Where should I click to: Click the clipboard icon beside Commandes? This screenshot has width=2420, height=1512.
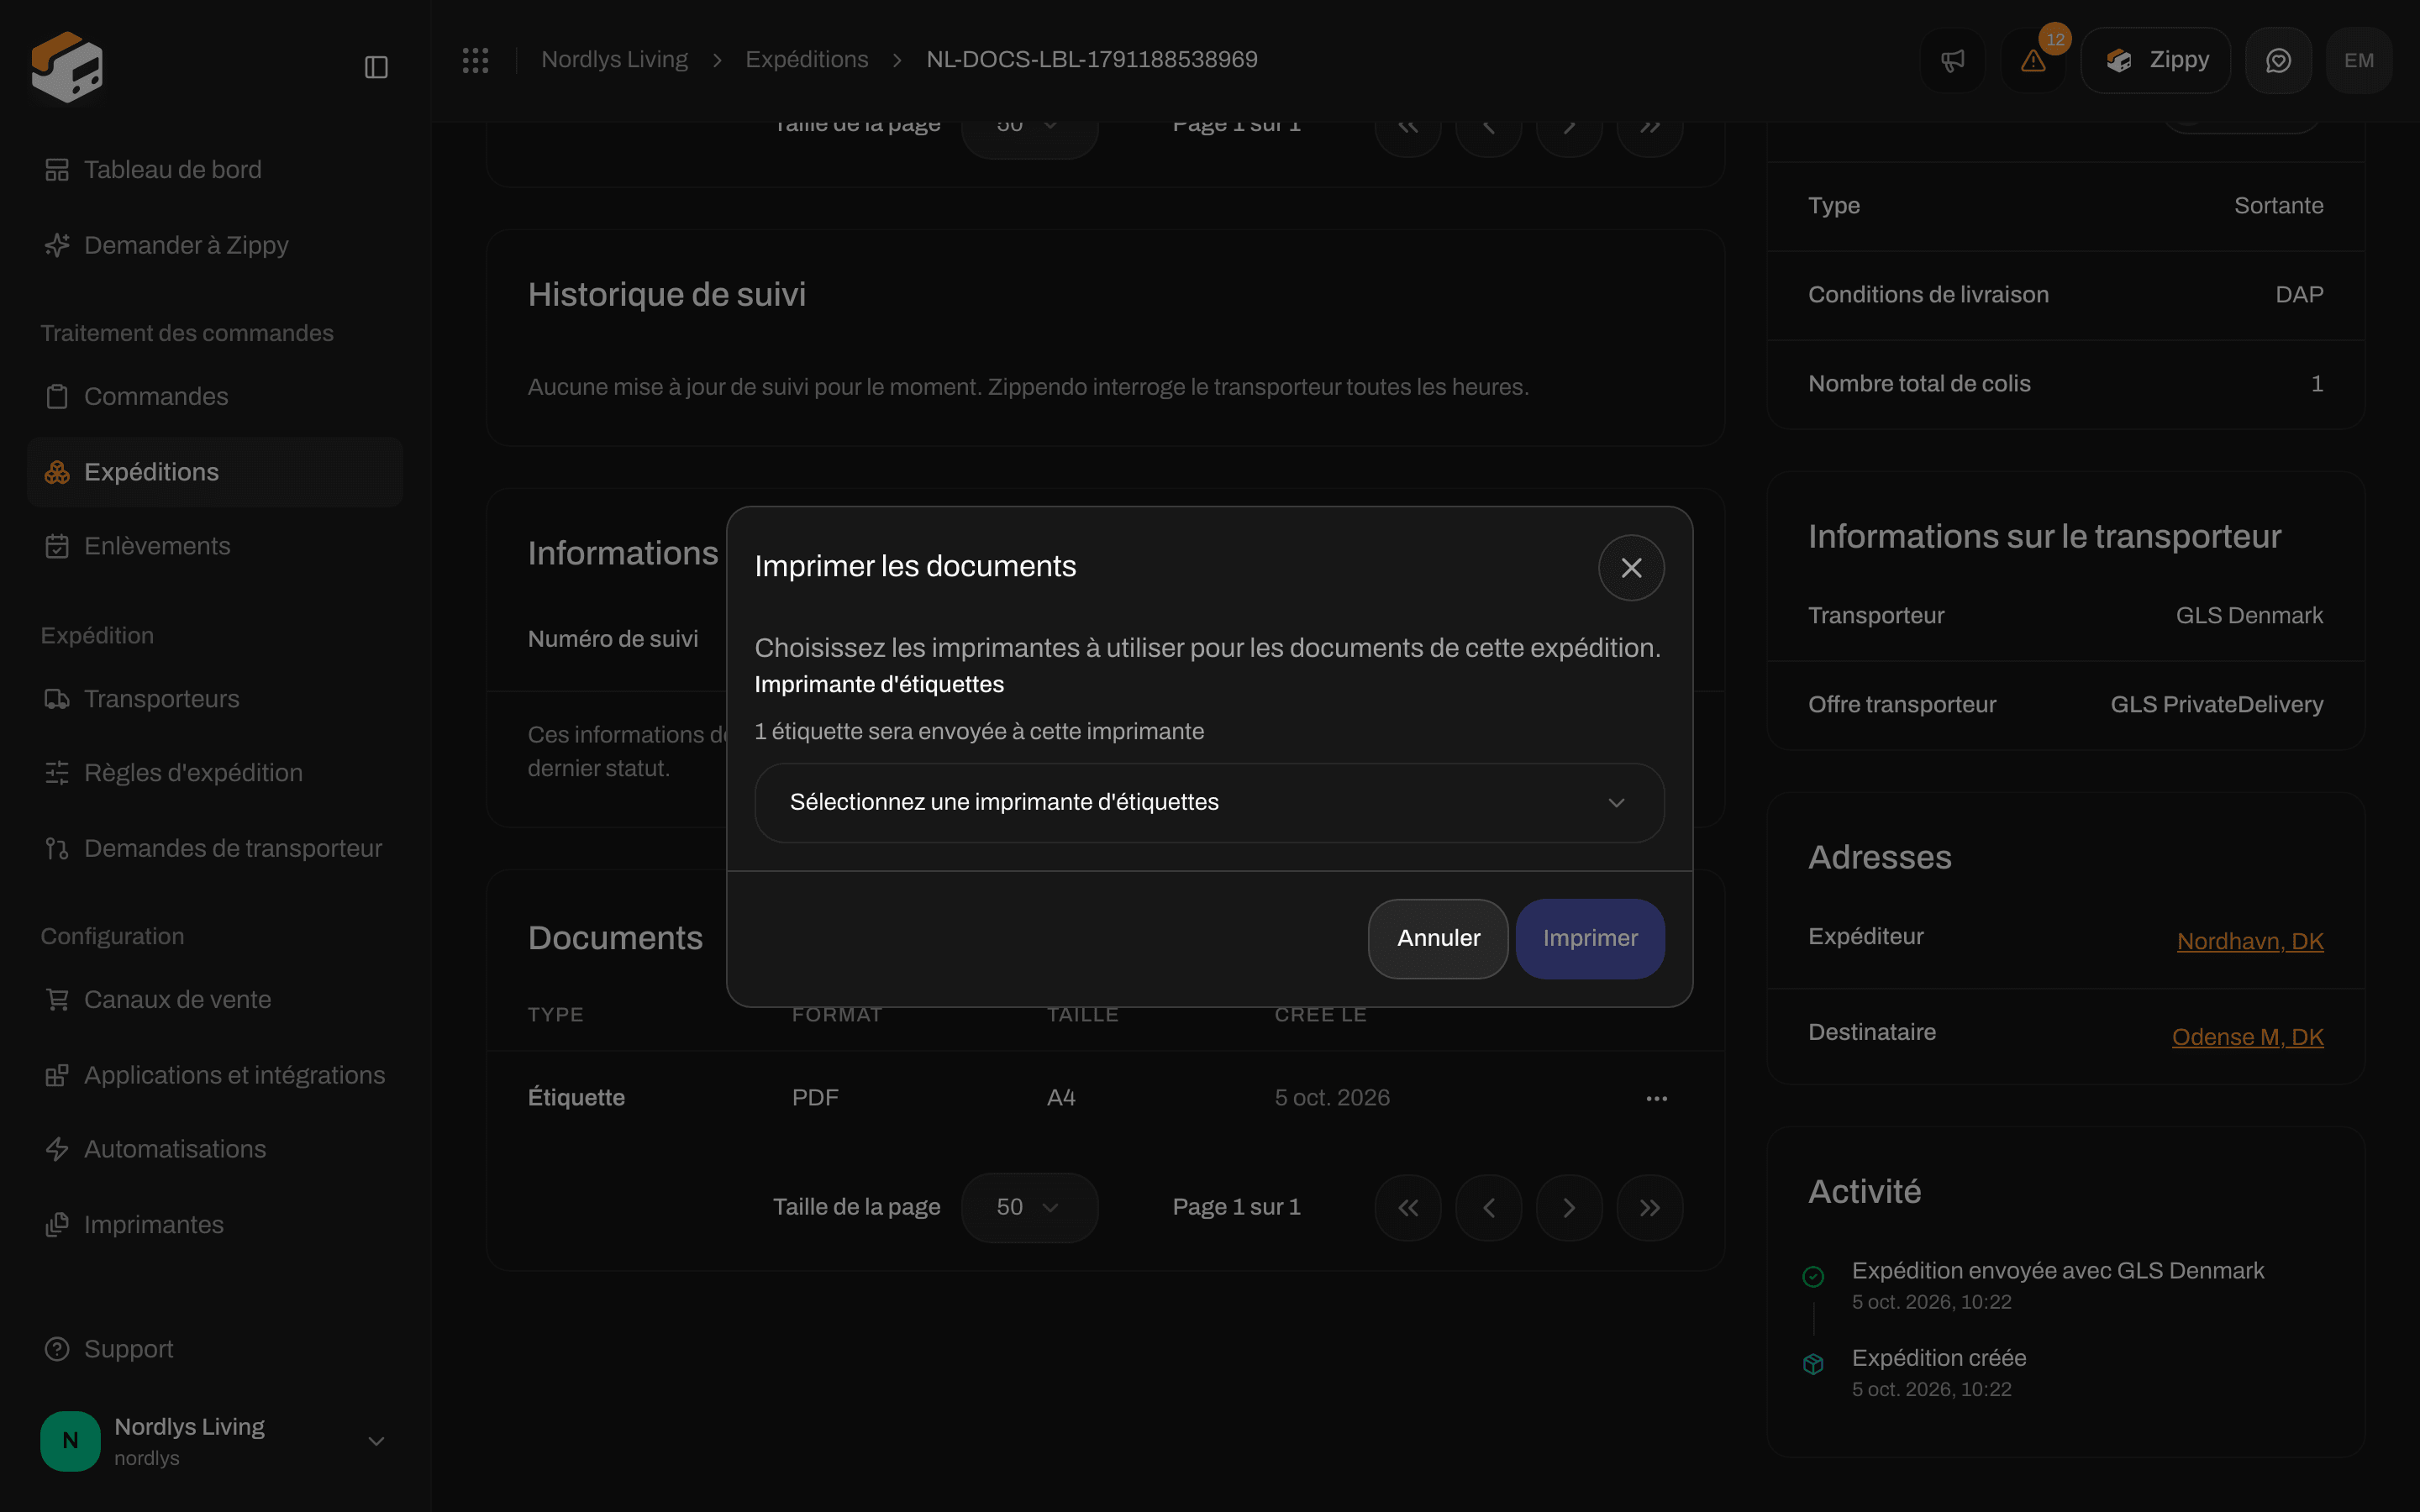(x=57, y=397)
